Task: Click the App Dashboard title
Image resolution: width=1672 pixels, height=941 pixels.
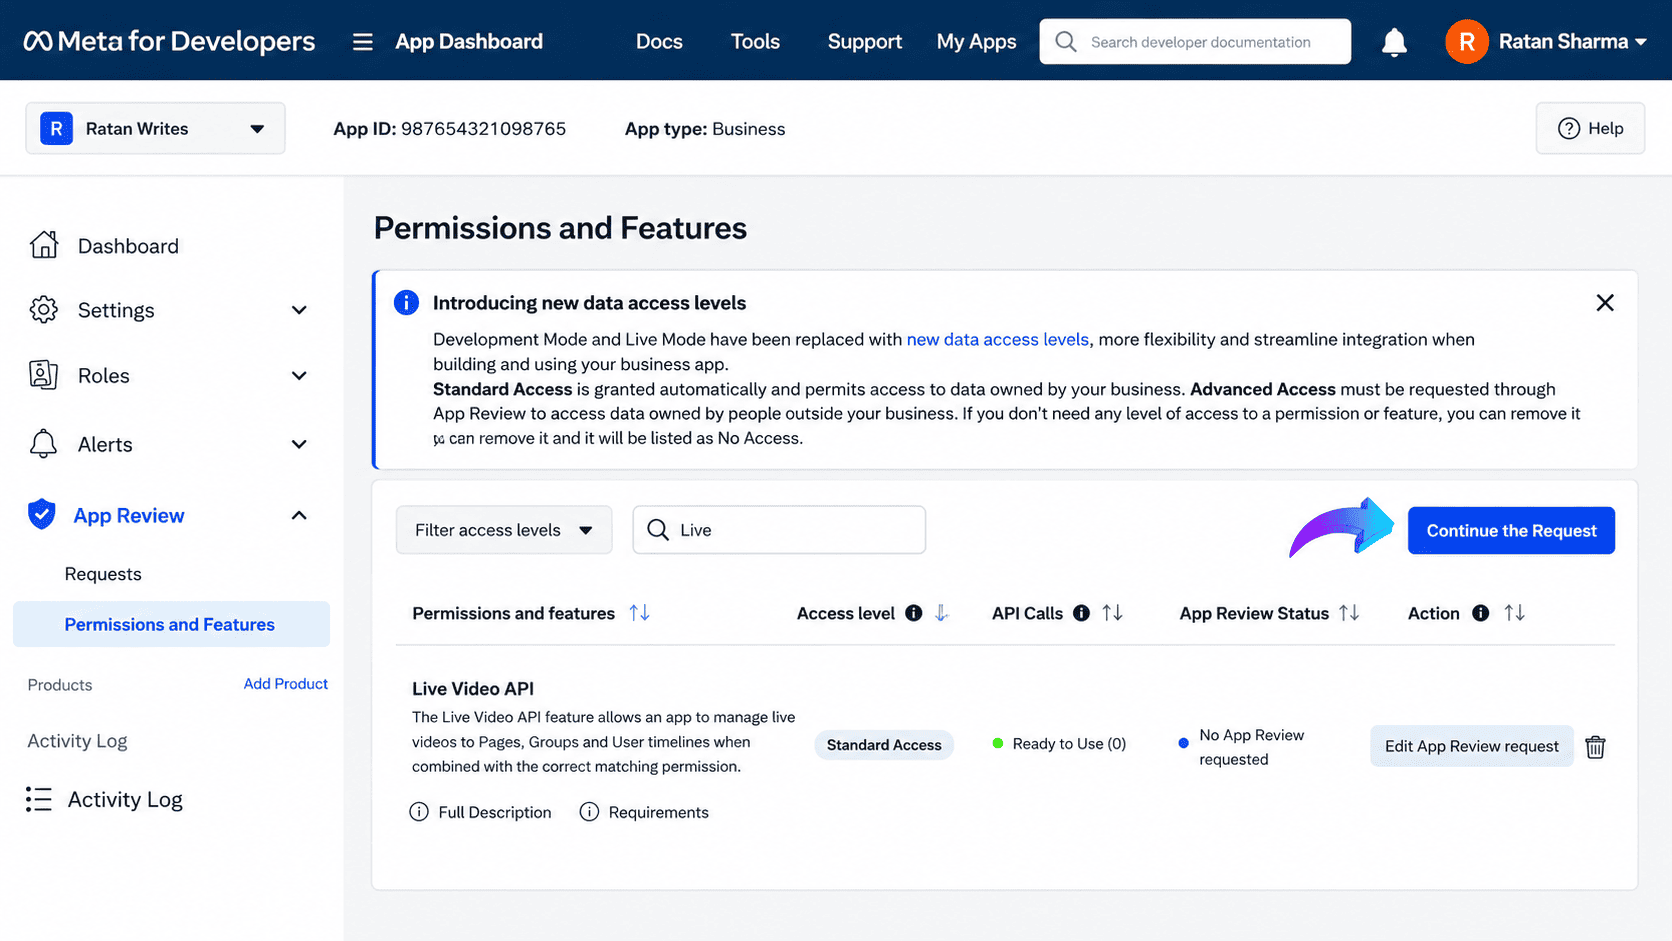Action: coord(469,41)
